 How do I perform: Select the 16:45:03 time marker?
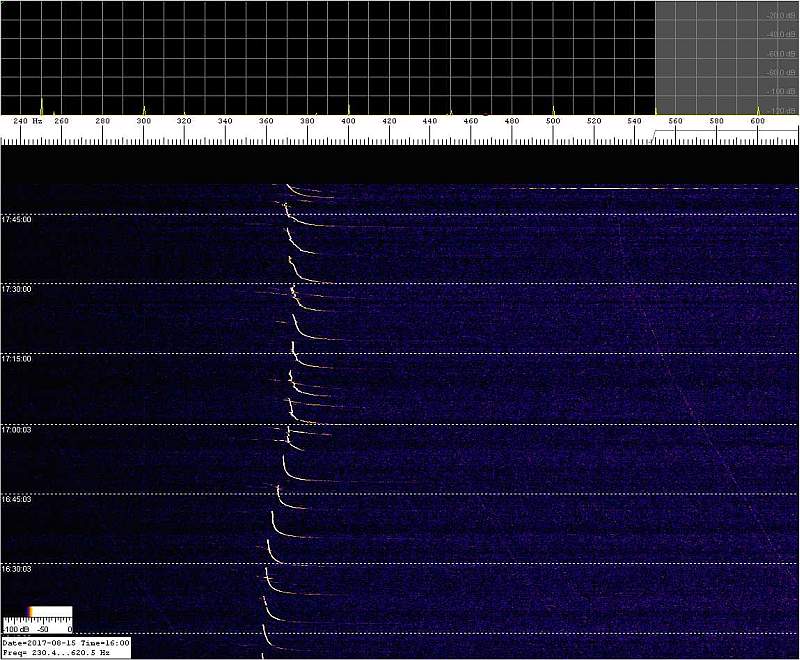17,499
